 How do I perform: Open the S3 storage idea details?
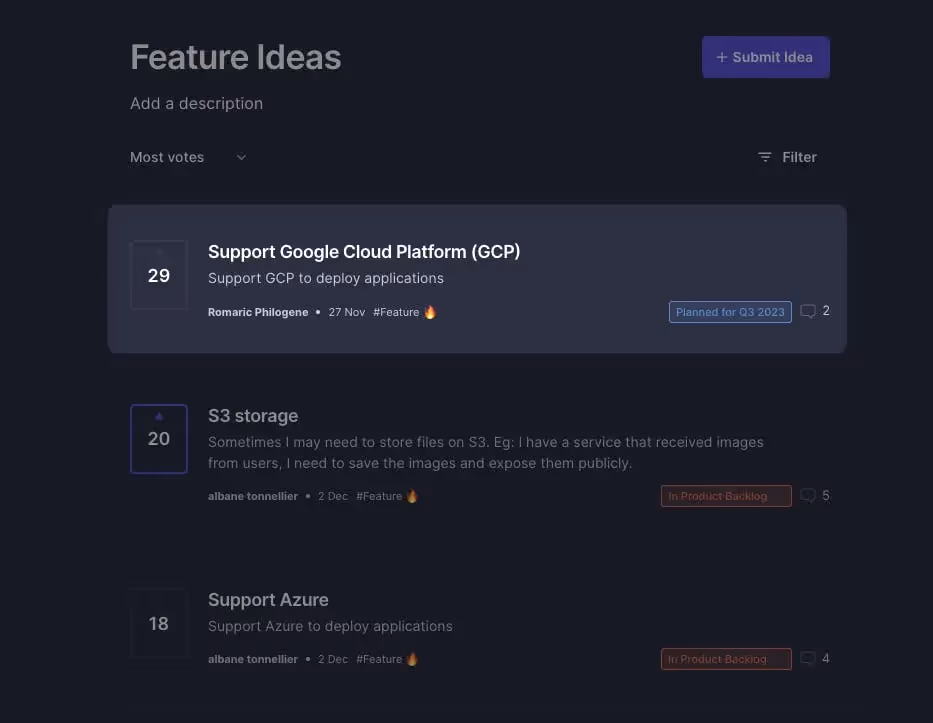point(253,415)
